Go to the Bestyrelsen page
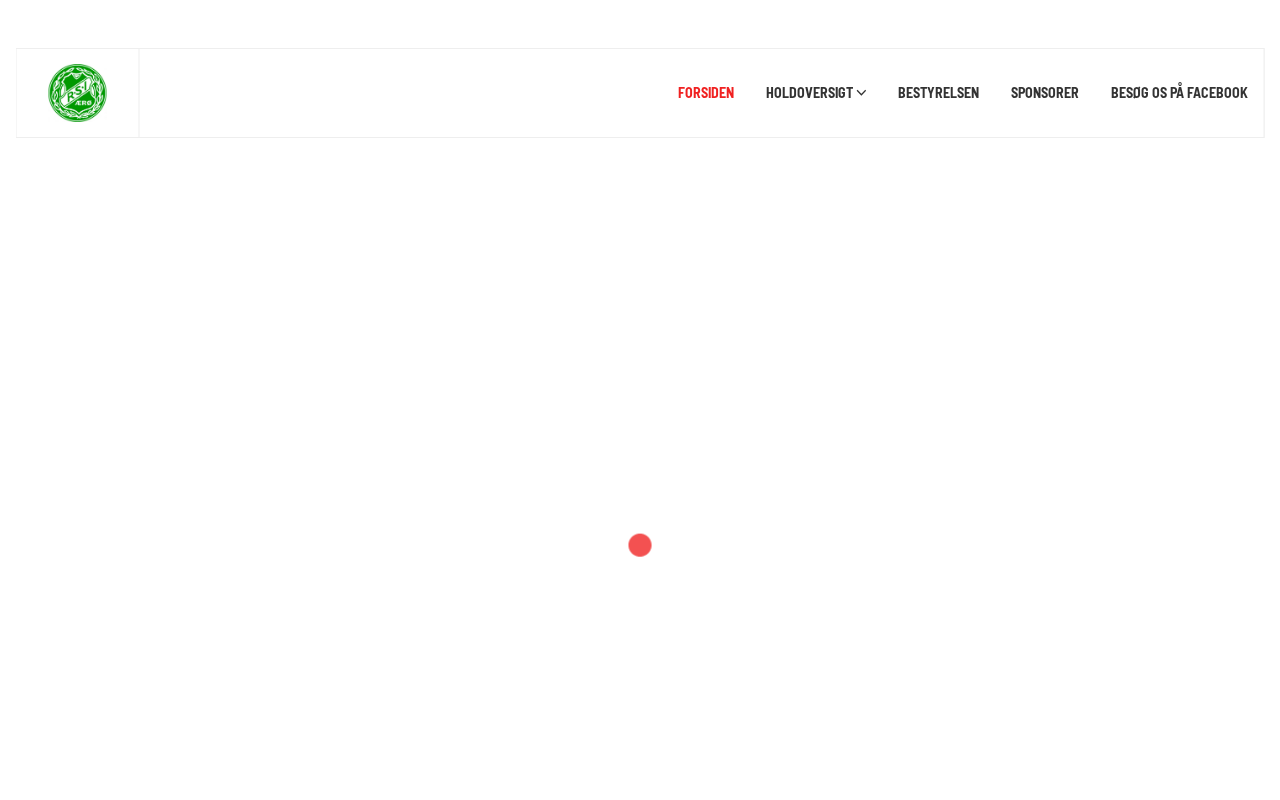Viewport: 1280px width, 800px height. point(938,93)
